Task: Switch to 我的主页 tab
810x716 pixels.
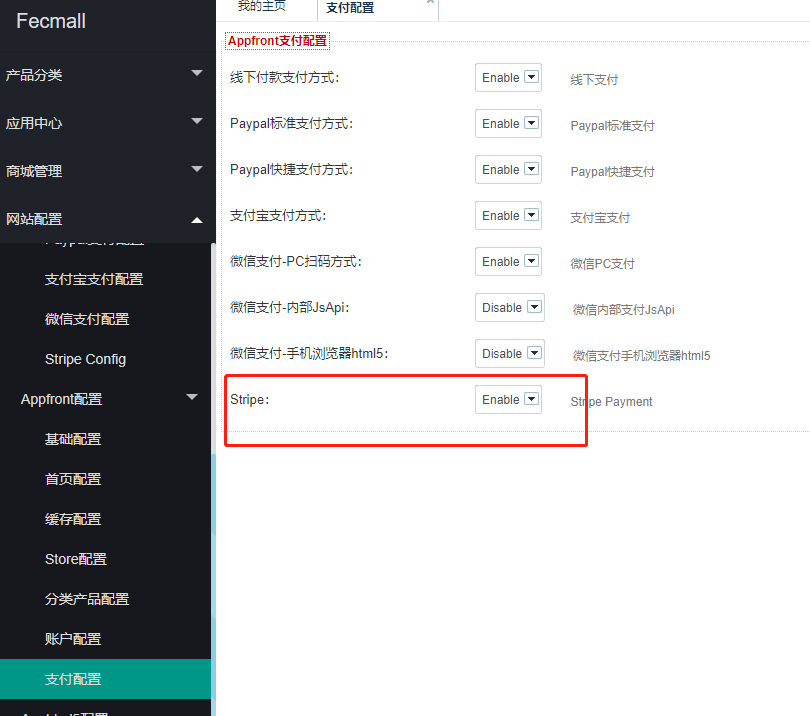Action: [261, 6]
